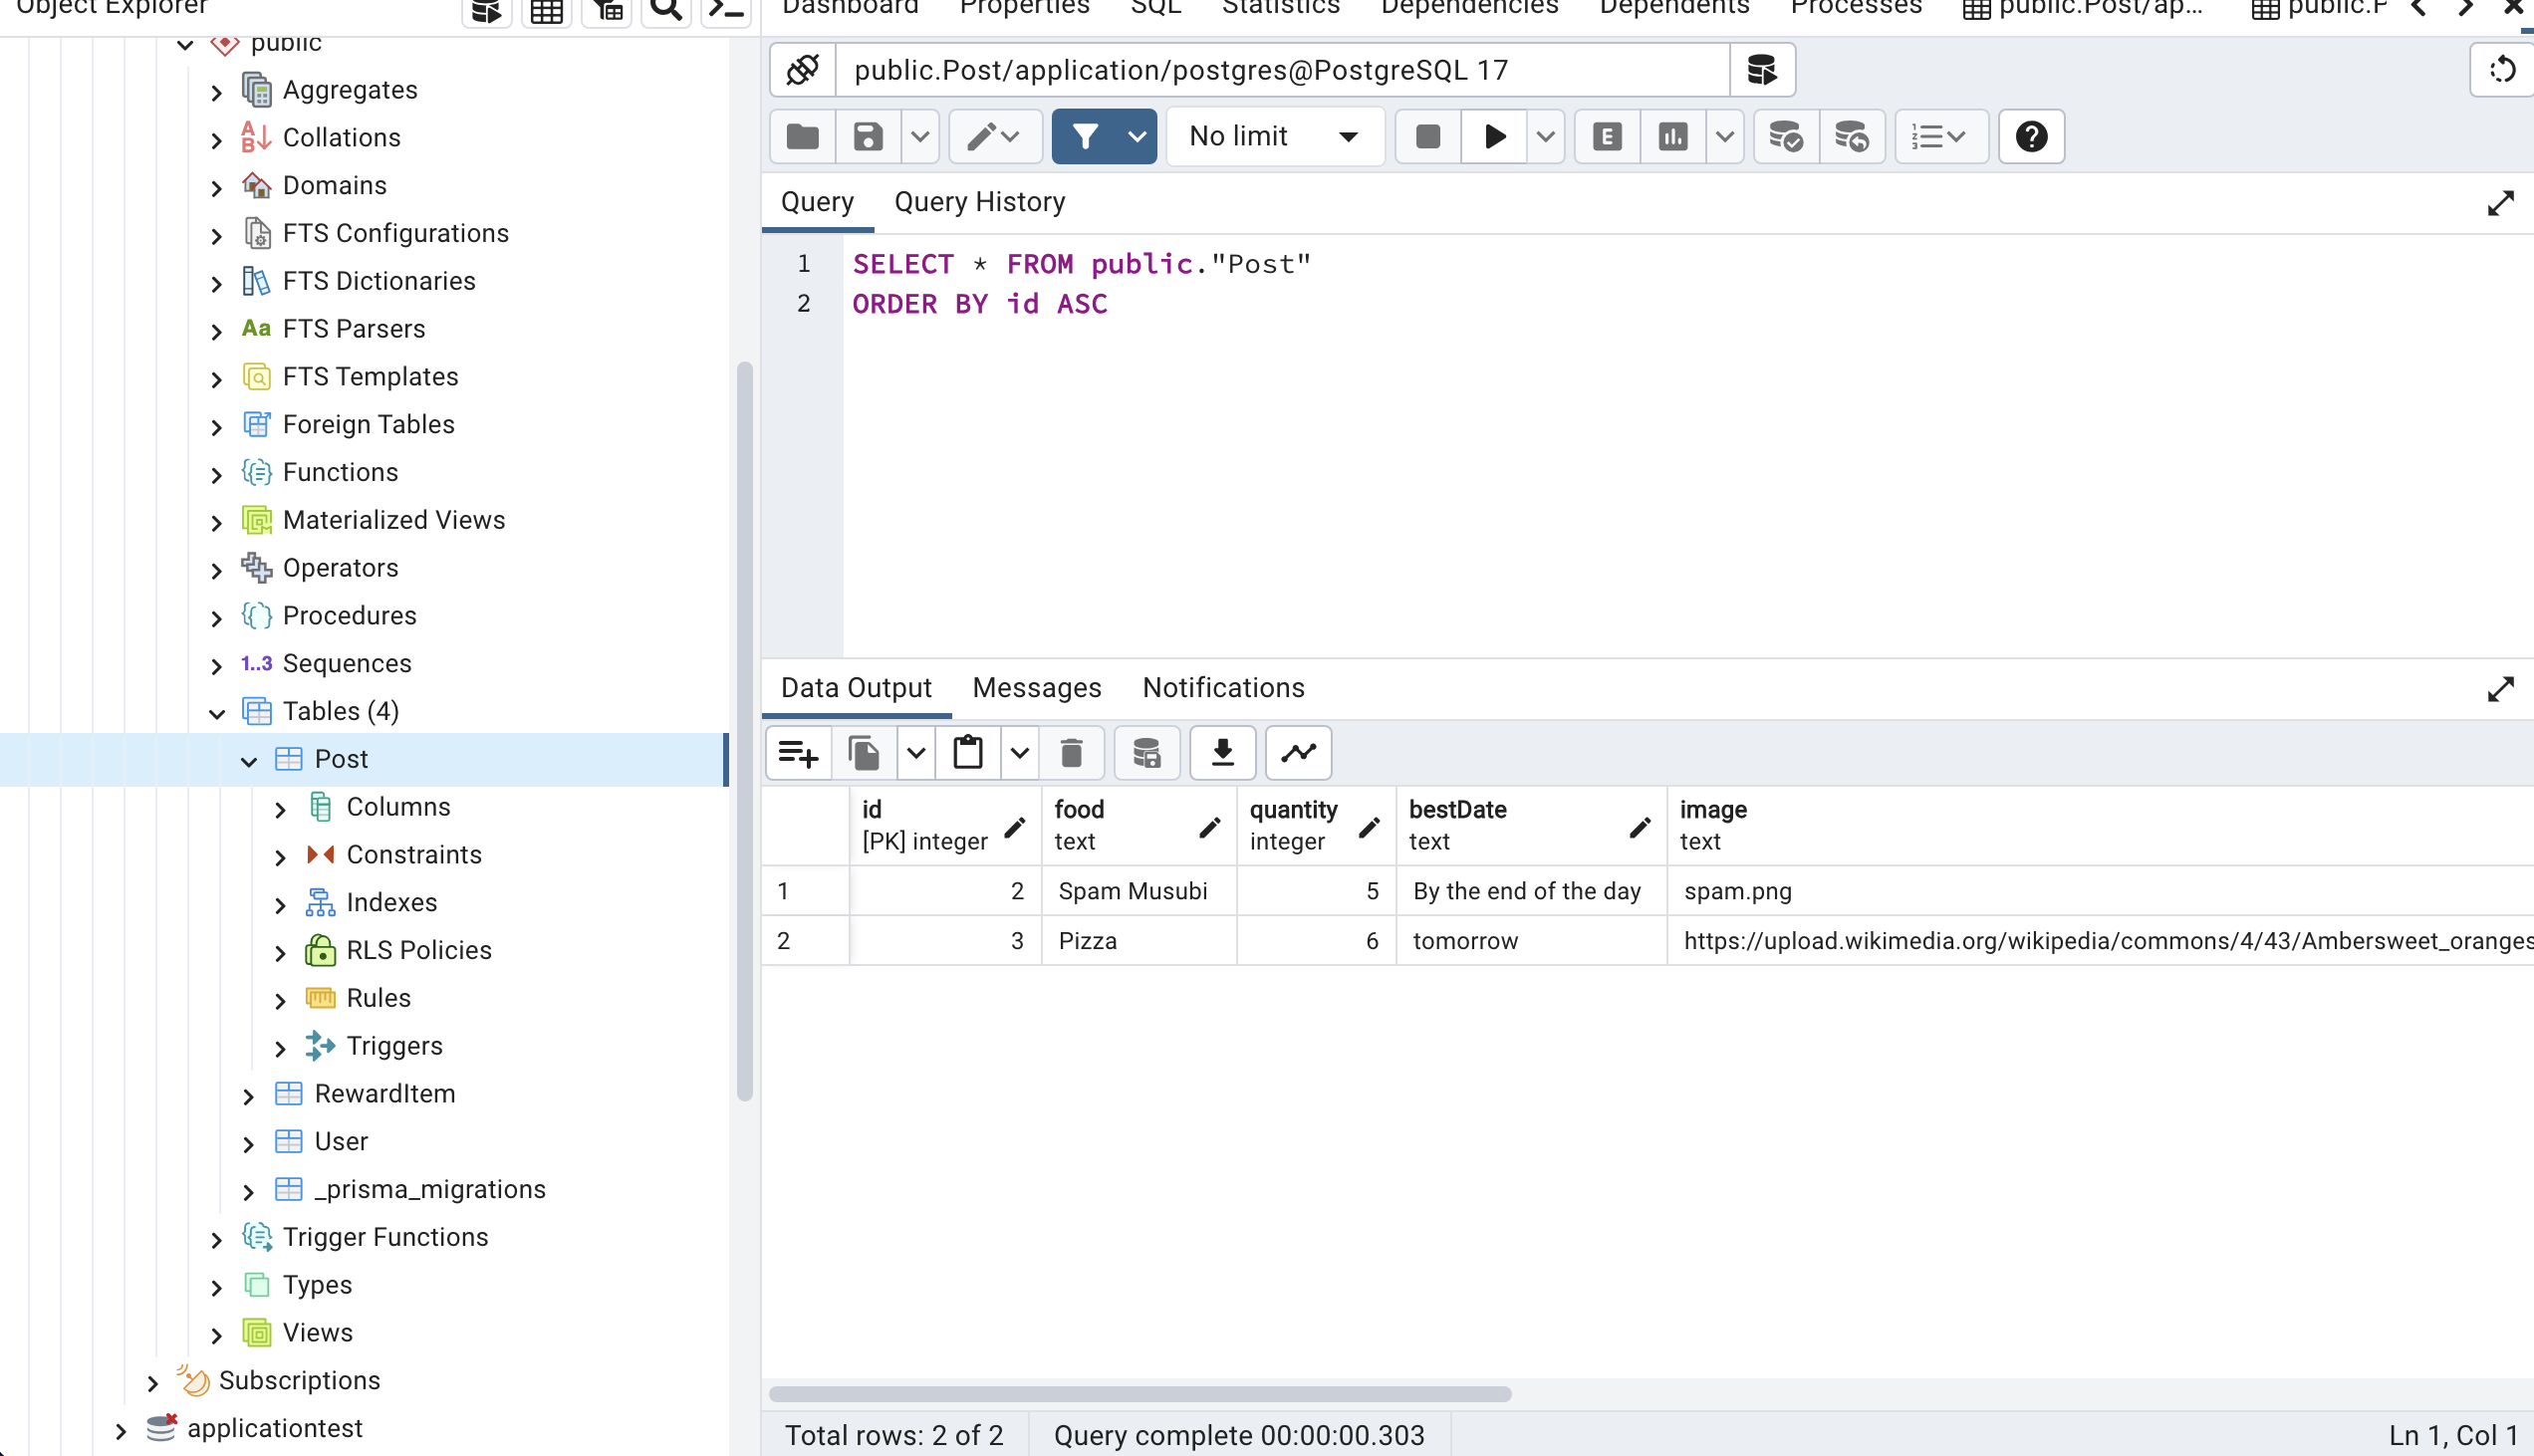Open the save options dropdown arrow

(x=920, y=136)
